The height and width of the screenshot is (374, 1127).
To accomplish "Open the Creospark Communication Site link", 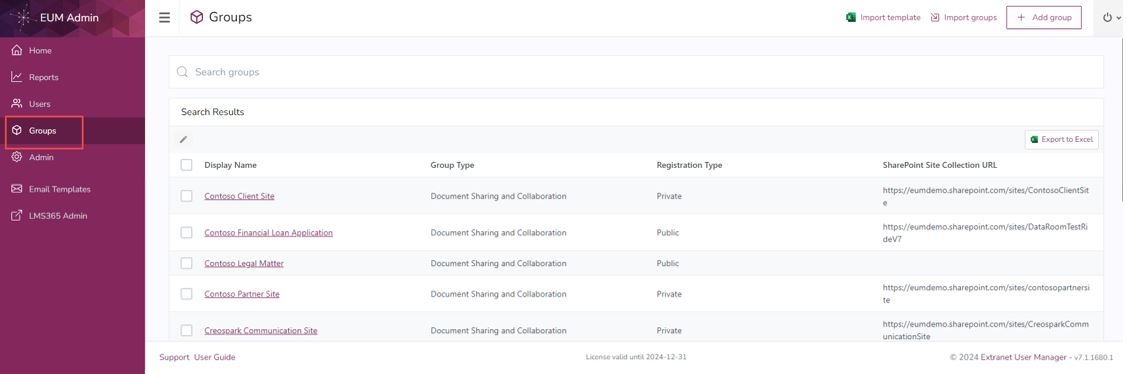I will (x=260, y=330).
